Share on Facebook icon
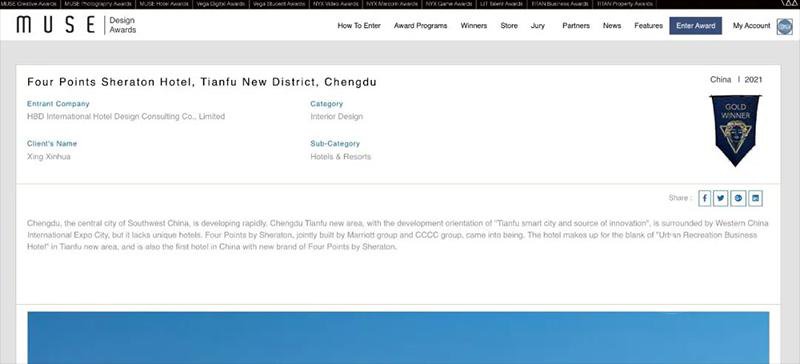This screenshot has width=800, height=364. pyautogui.click(x=705, y=198)
